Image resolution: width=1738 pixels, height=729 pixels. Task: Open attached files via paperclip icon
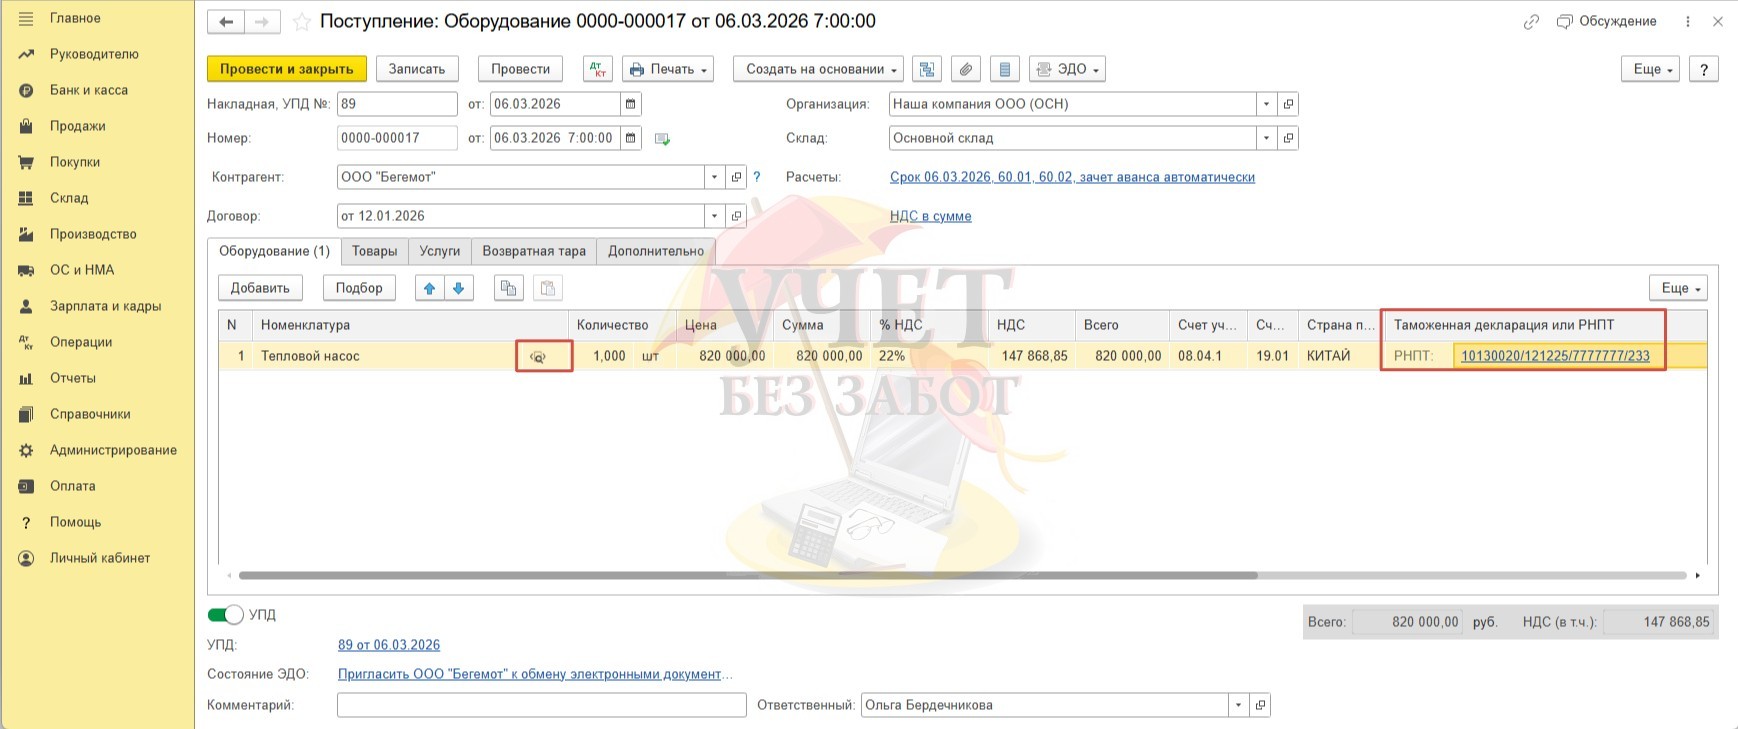pos(965,69)
